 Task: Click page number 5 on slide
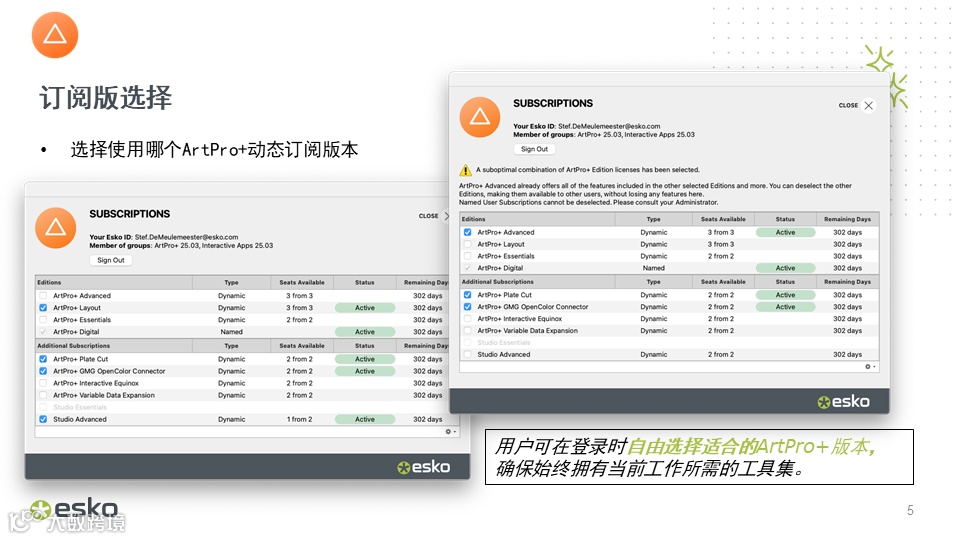pyautogui.click(x=910, y=511)
